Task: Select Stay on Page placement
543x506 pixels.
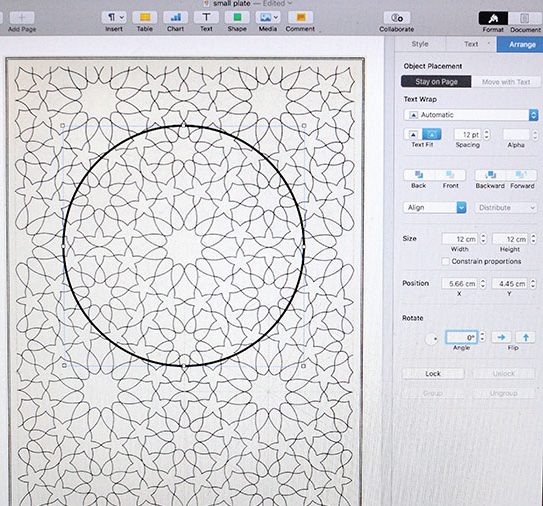Action: click(436, 82)
